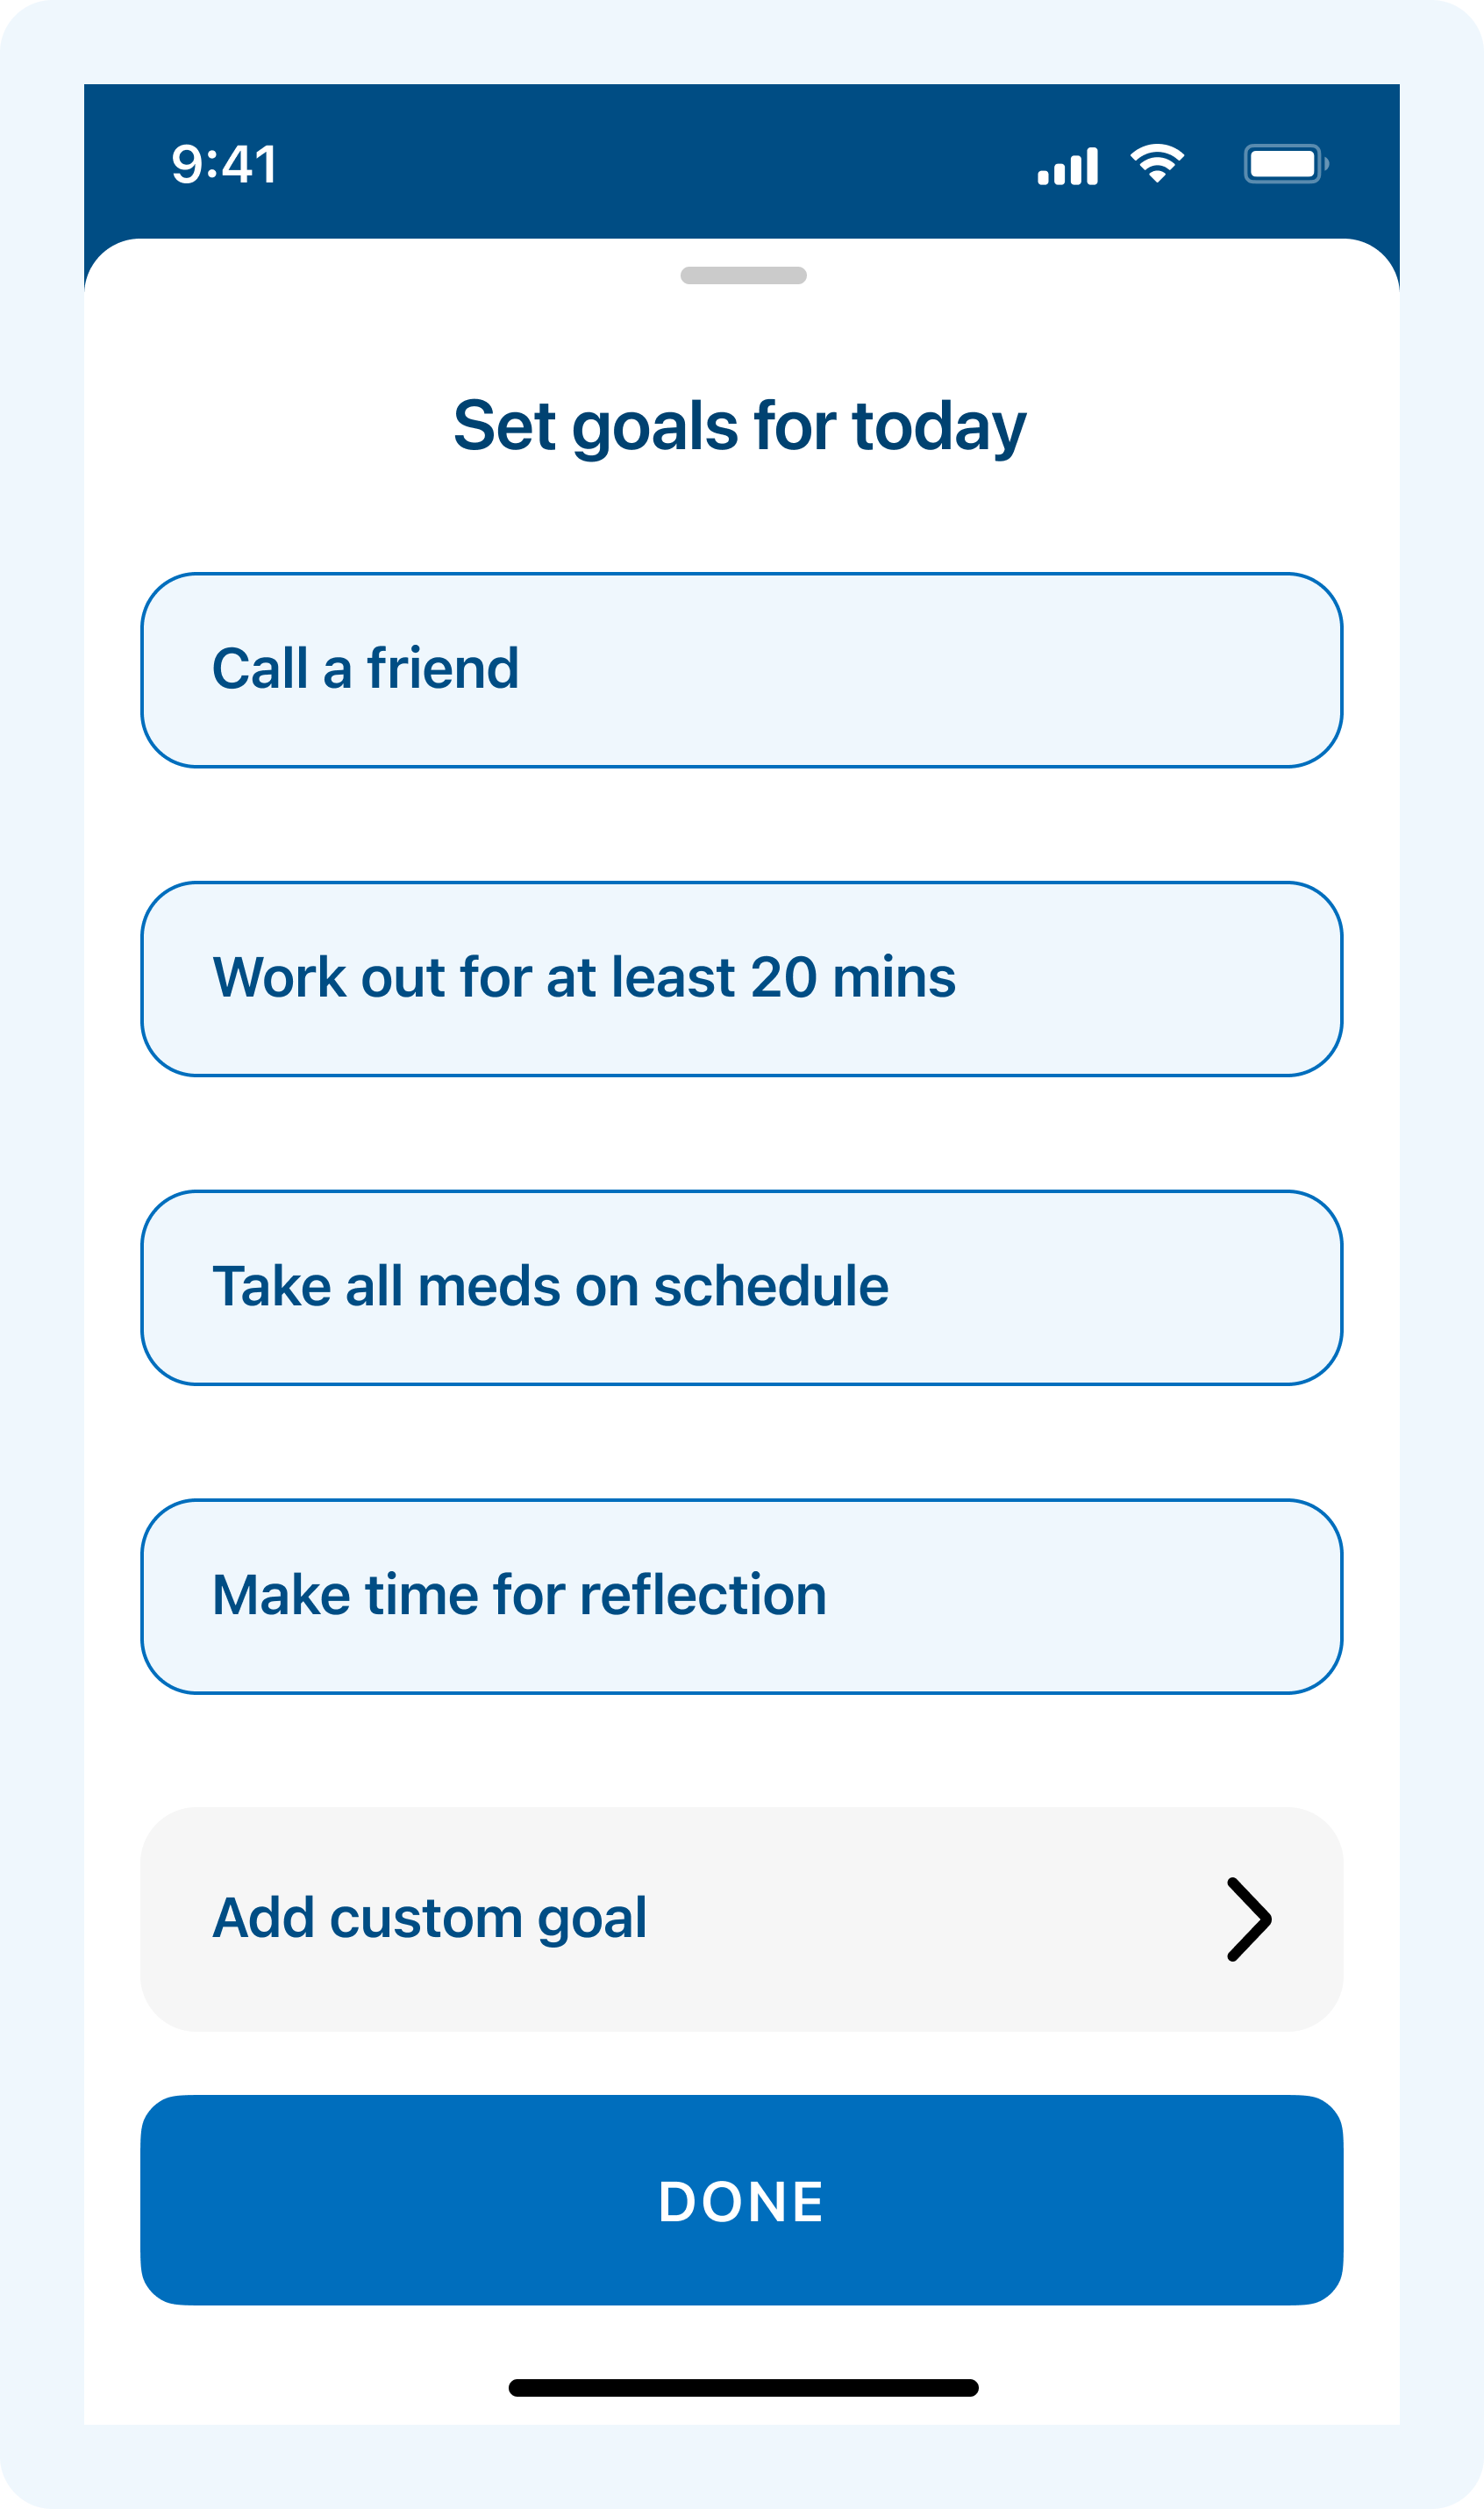Click the 'Add custom goal' label text
Image resolution: width=1484 pixels, height=2509 pixels.
pyautogui.click(x=430, y=1918)
